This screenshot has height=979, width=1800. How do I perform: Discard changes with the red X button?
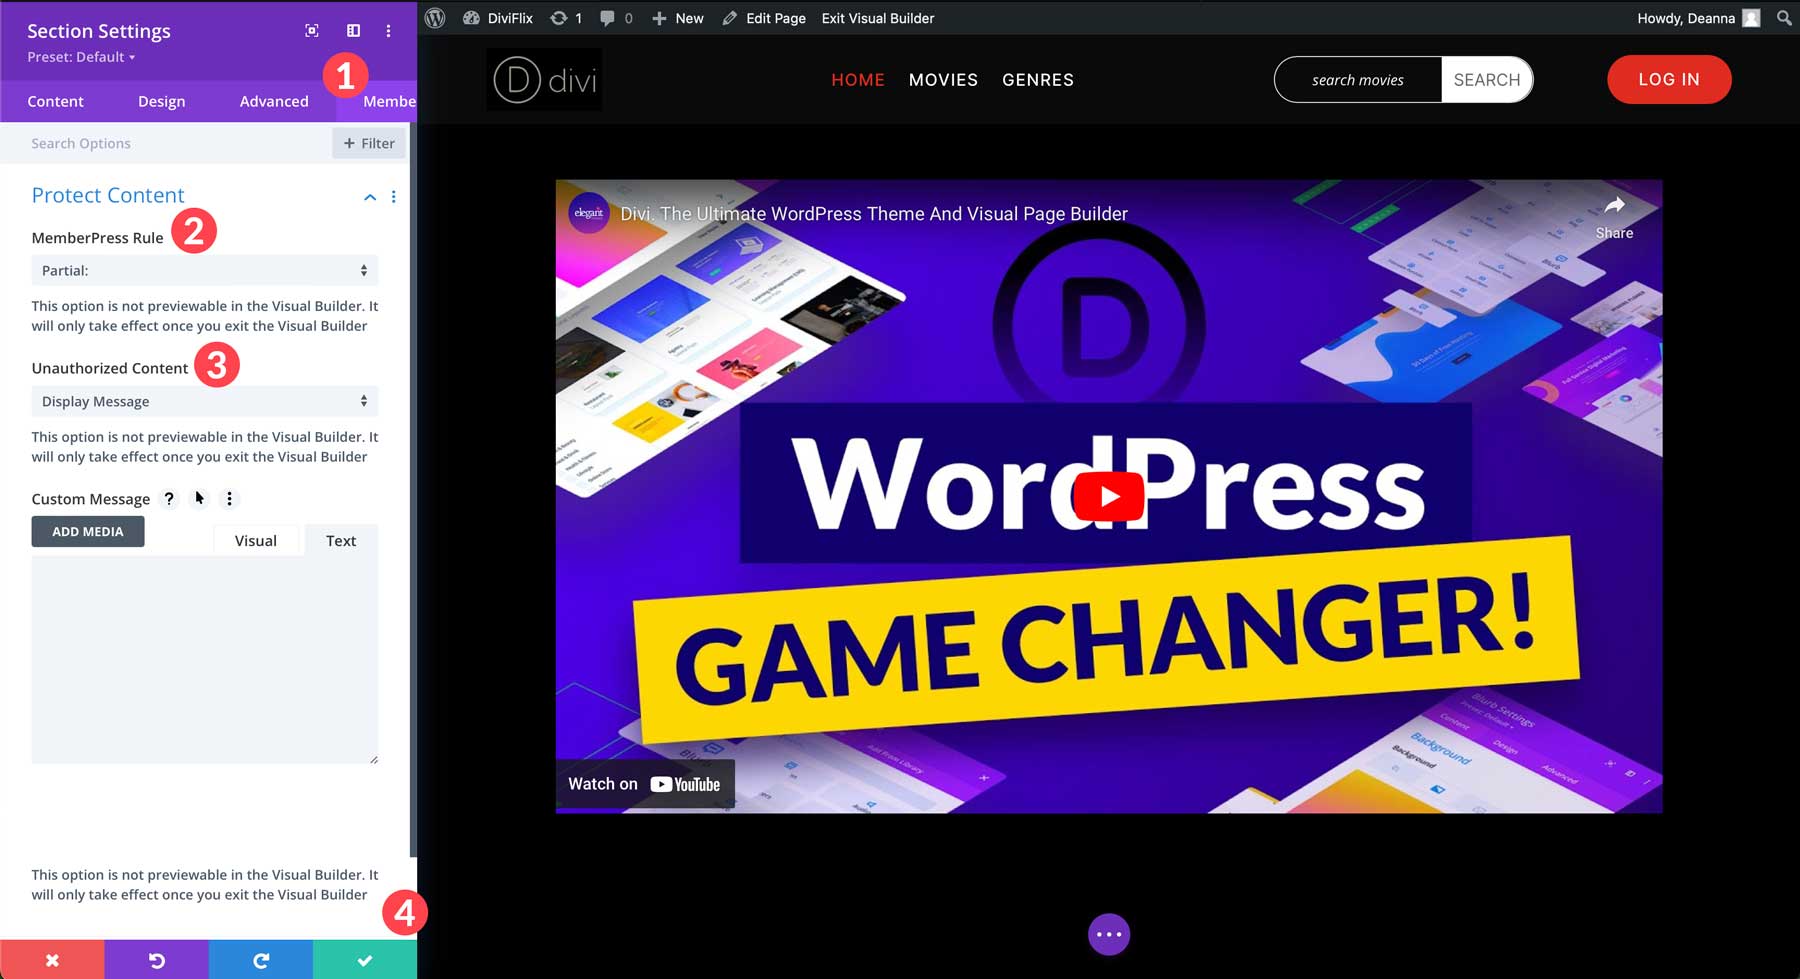pyautogui.click(x=52, y=960)
